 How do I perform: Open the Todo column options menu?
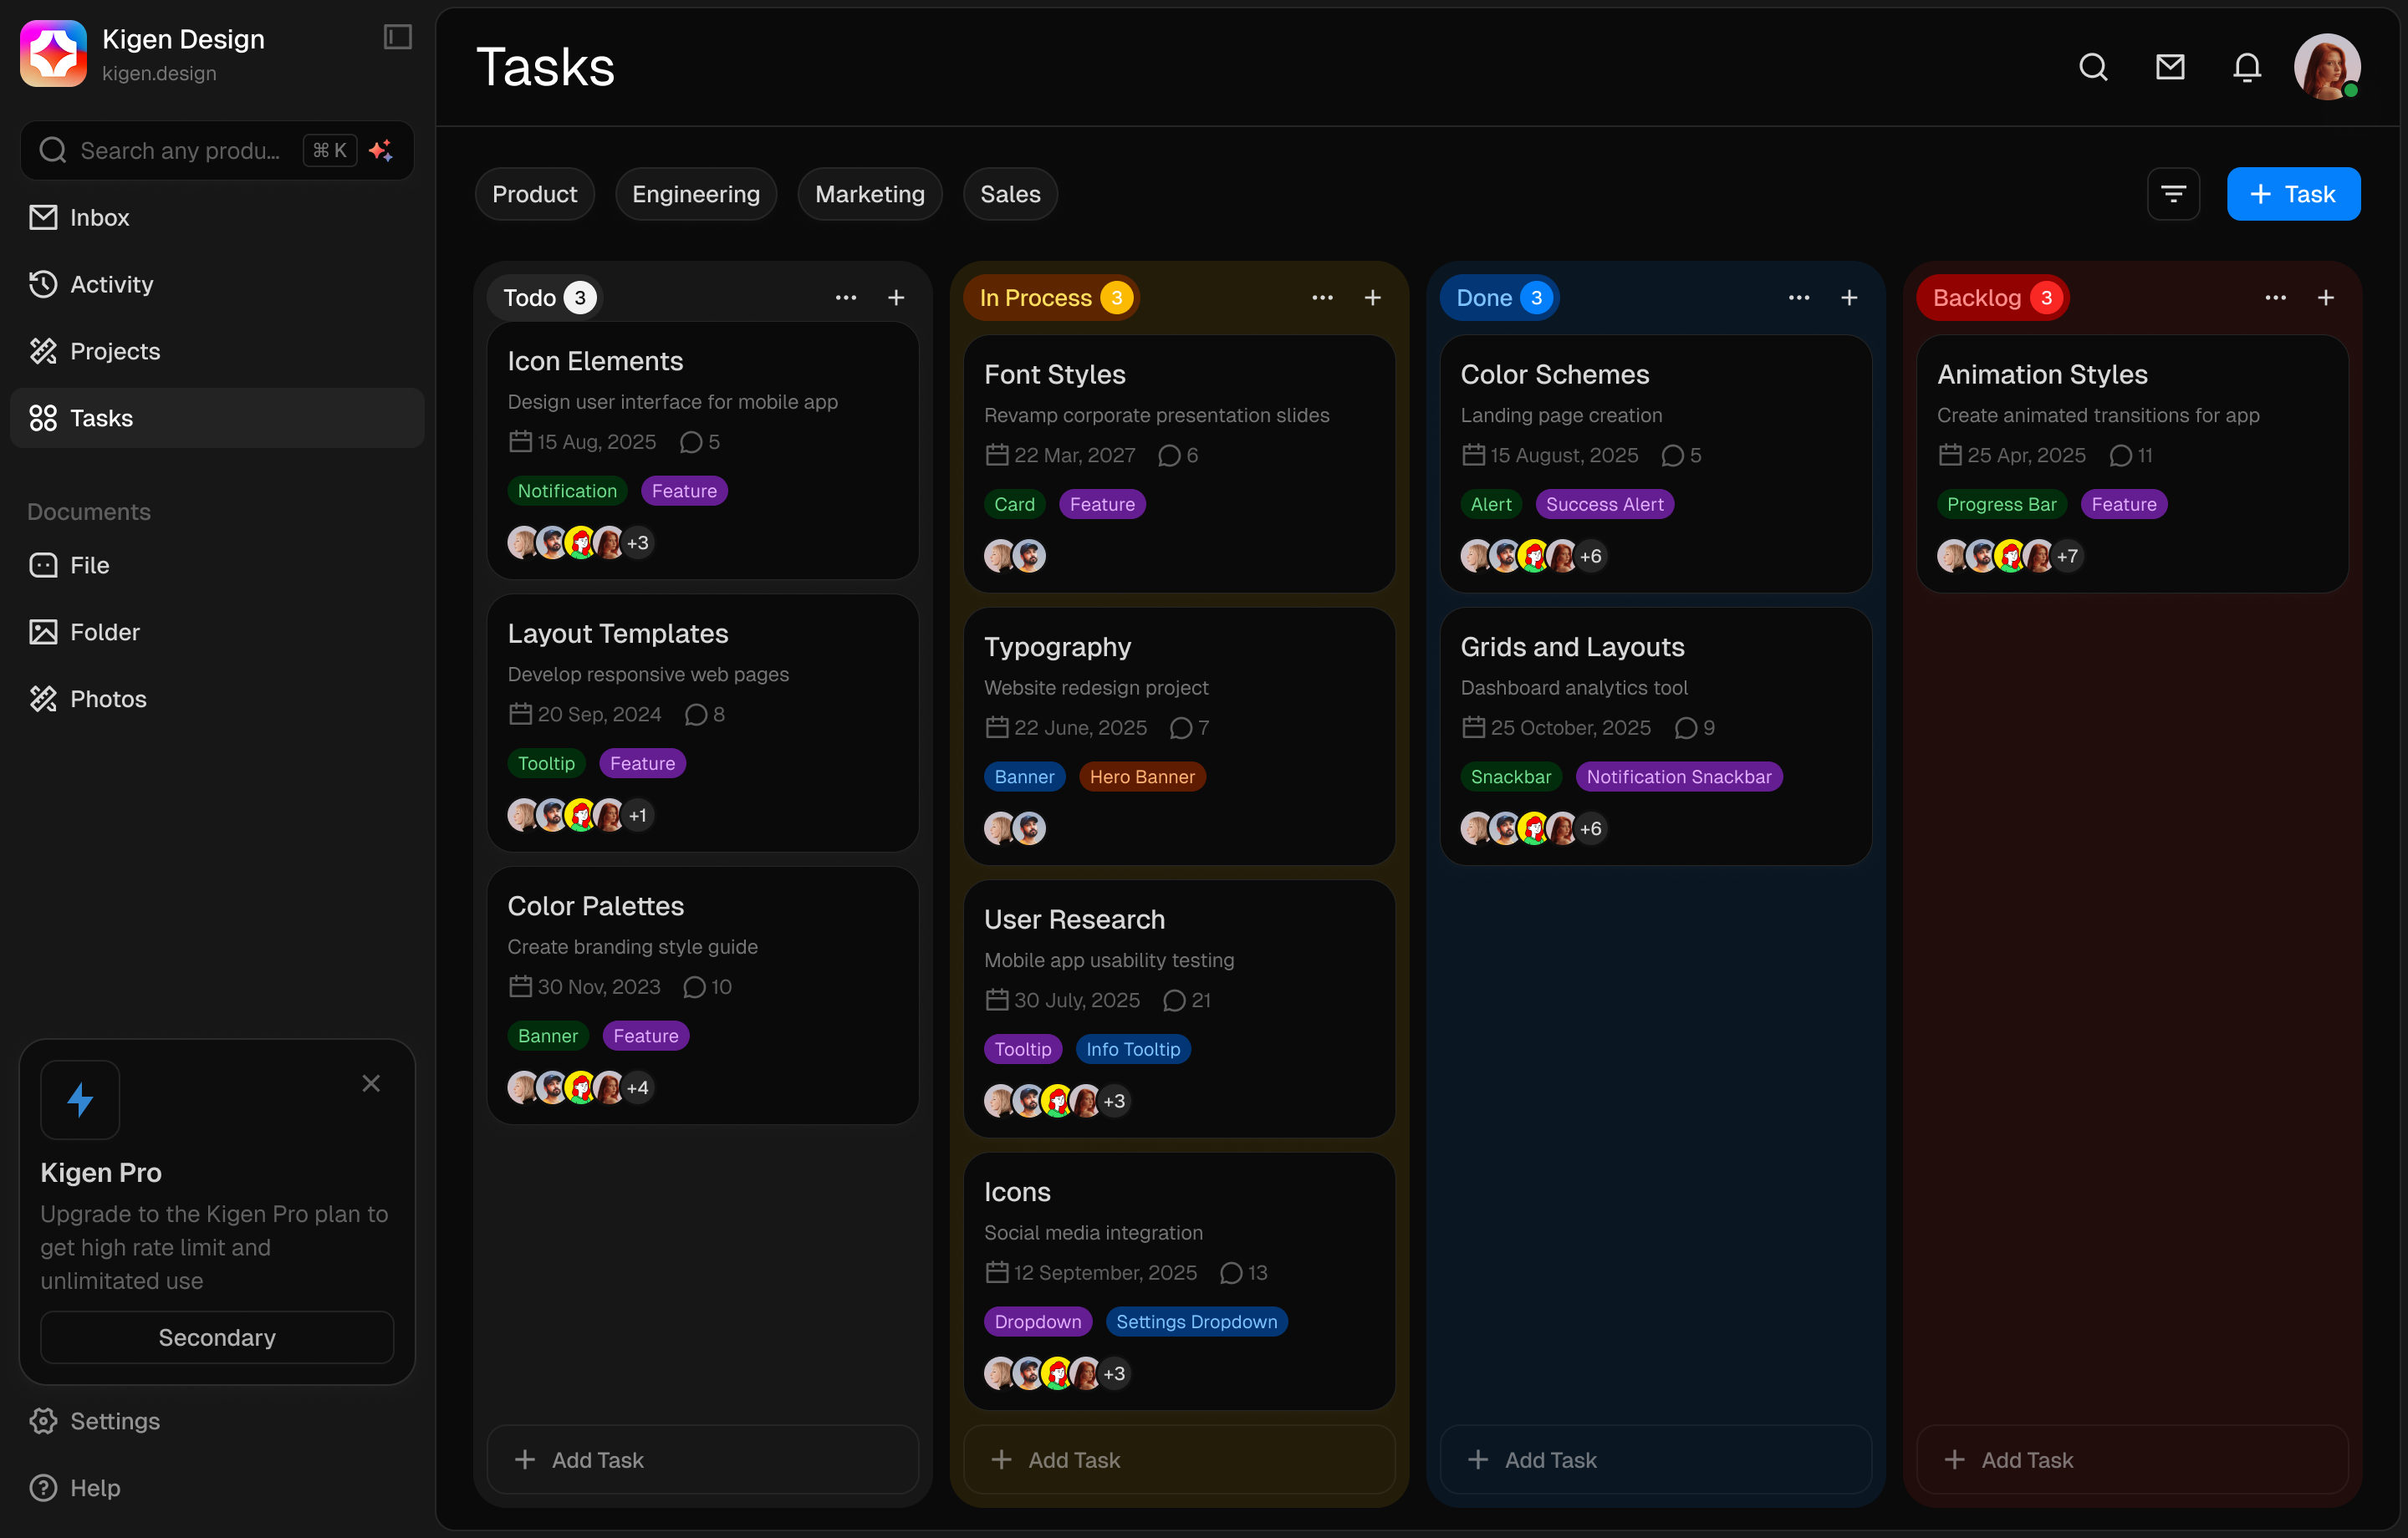[x=846, y=297]
